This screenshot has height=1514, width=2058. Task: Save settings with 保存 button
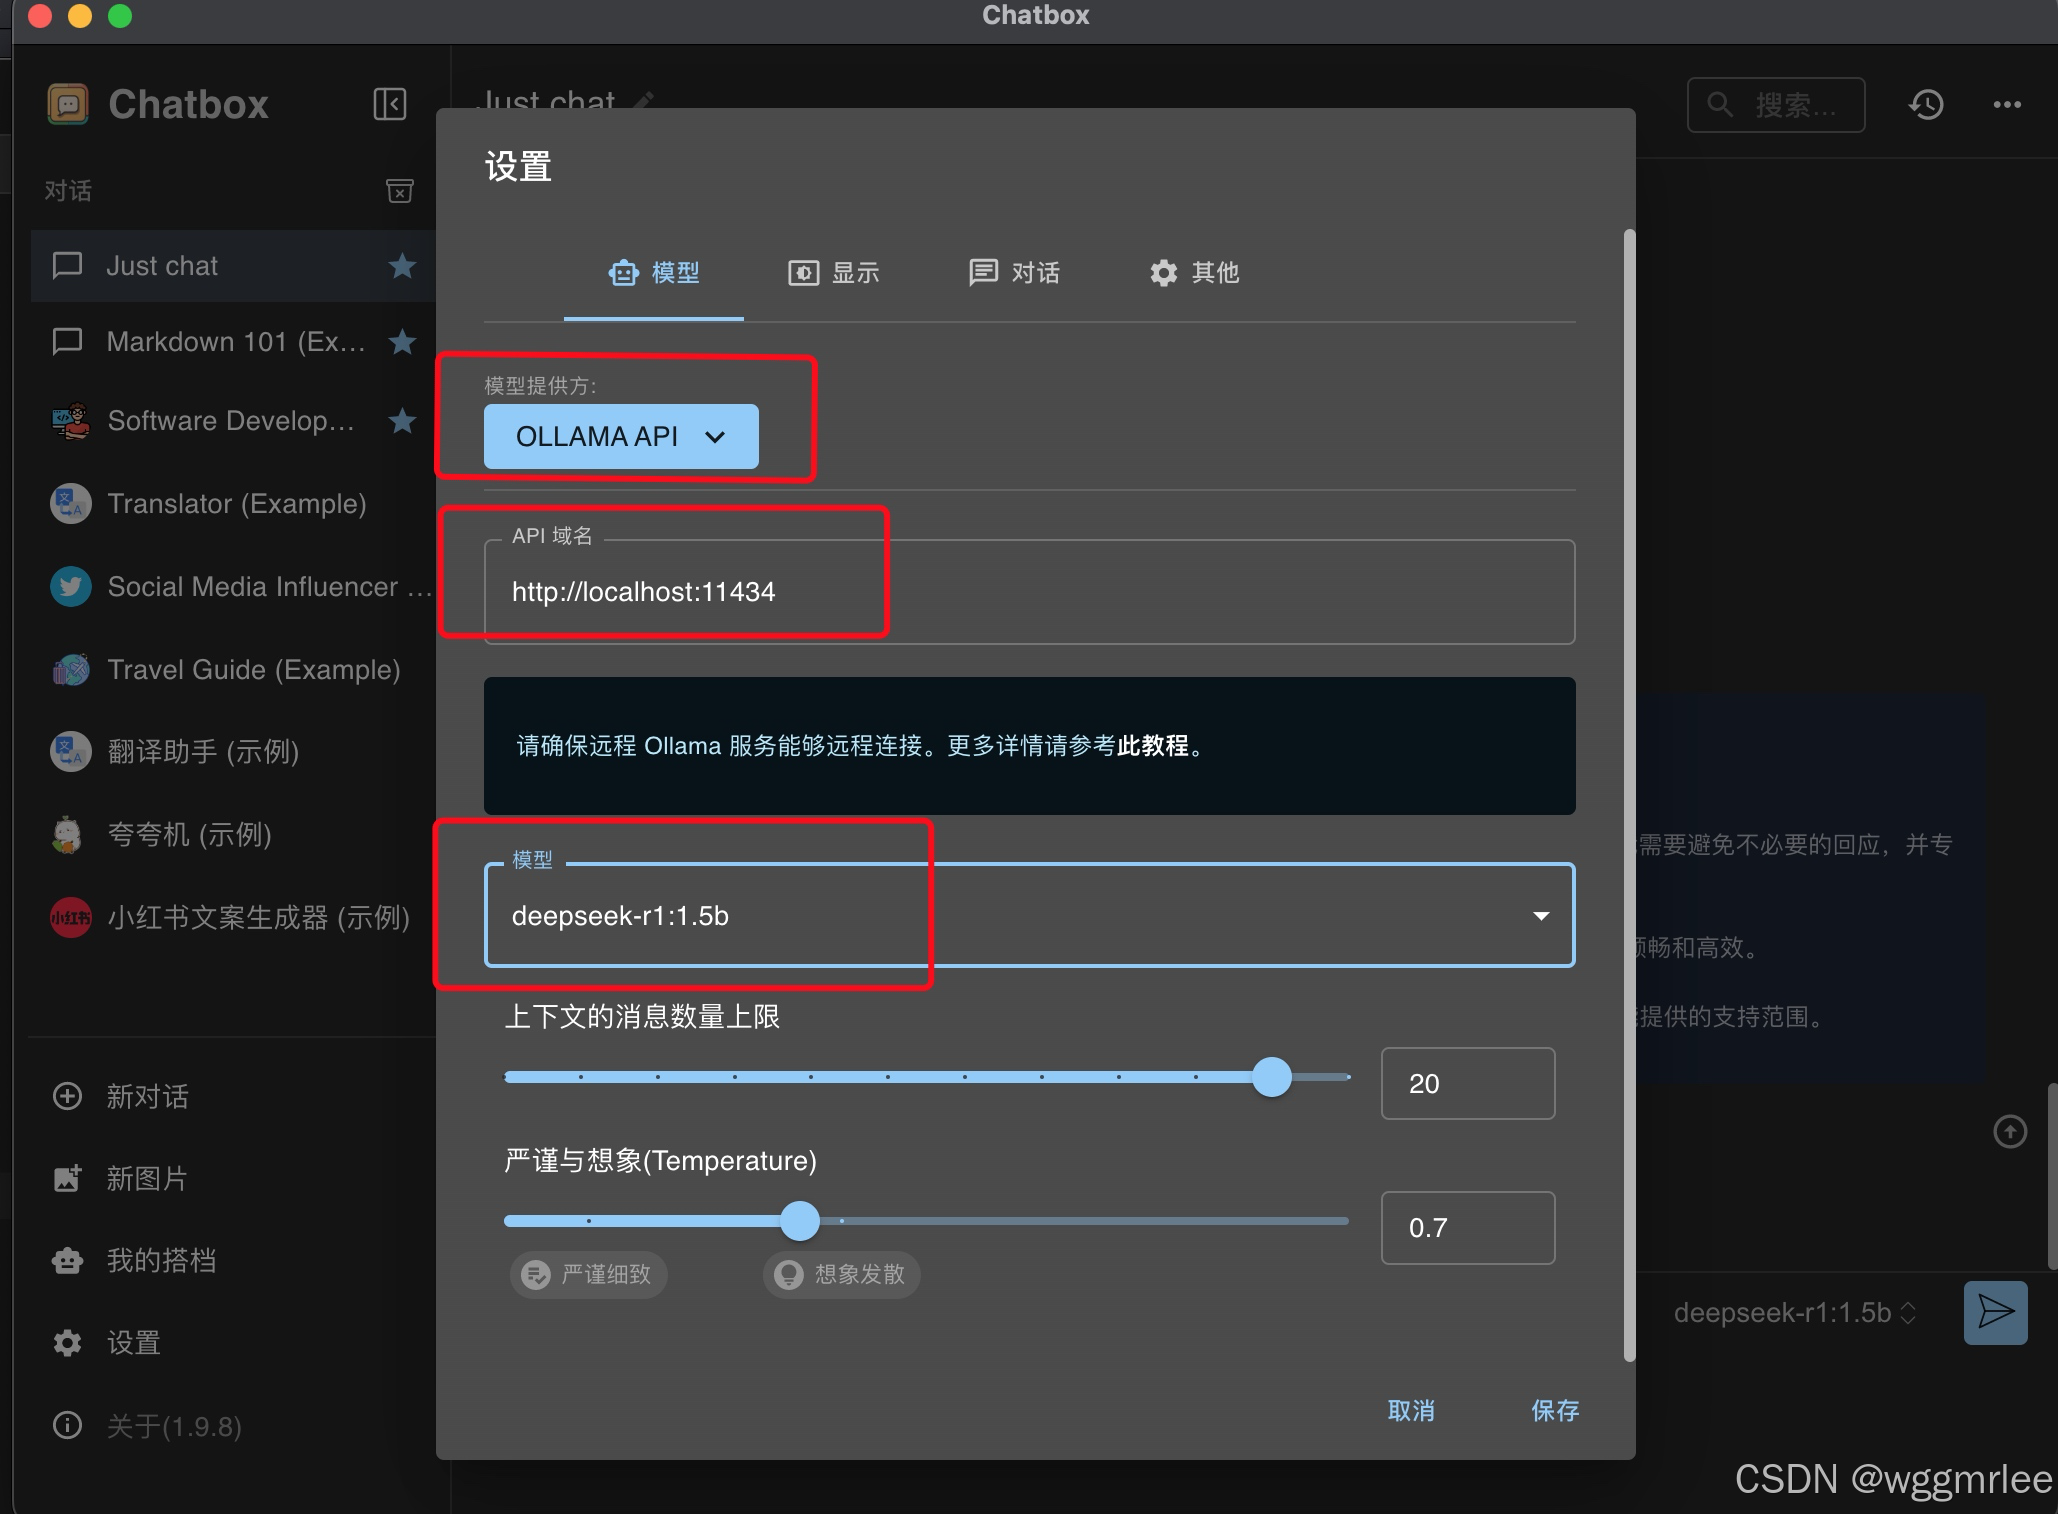tap(1554, 1411)
